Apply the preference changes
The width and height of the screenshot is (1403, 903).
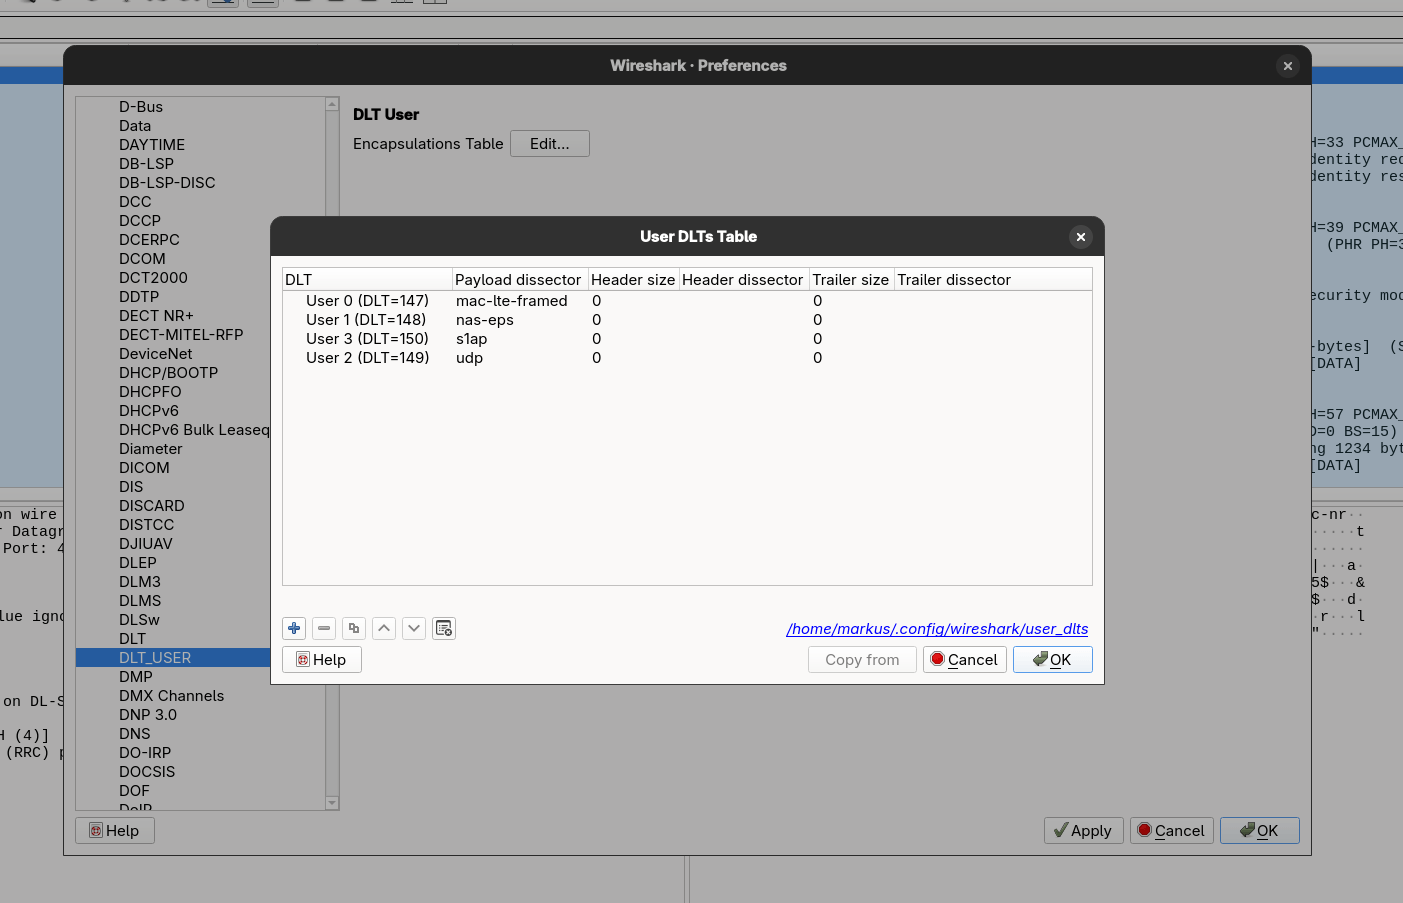1083,830
